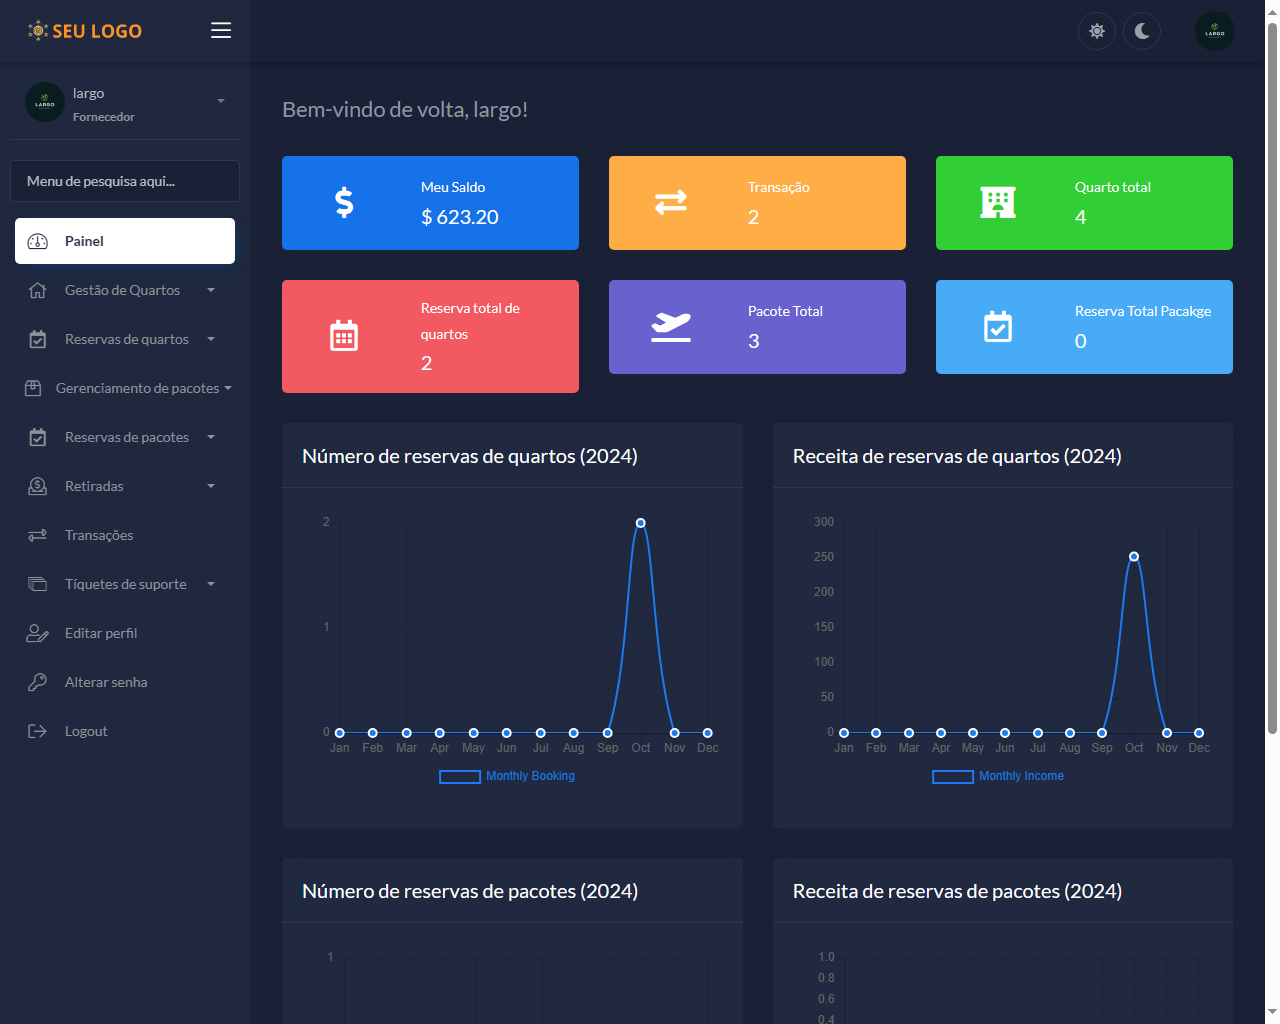
Task: Switch to dark mode moon icon
Action: (x=1142, y=31)
